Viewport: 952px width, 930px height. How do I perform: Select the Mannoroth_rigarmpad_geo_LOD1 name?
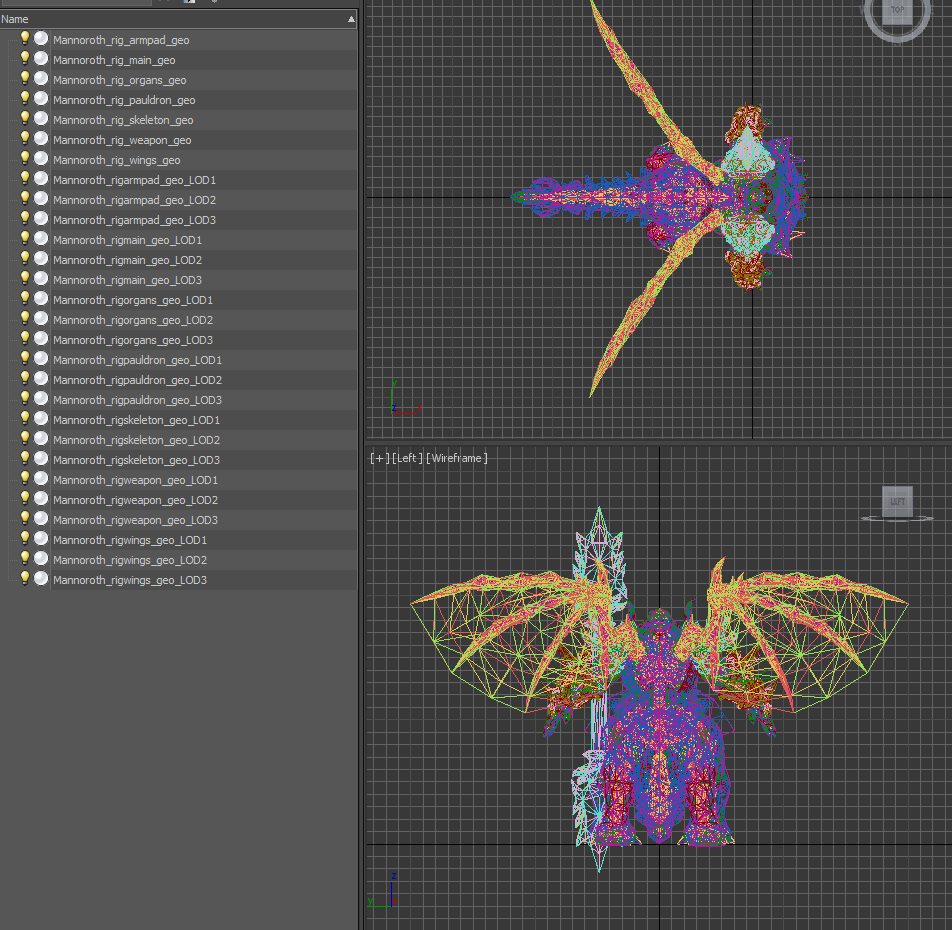click(134, 180)
